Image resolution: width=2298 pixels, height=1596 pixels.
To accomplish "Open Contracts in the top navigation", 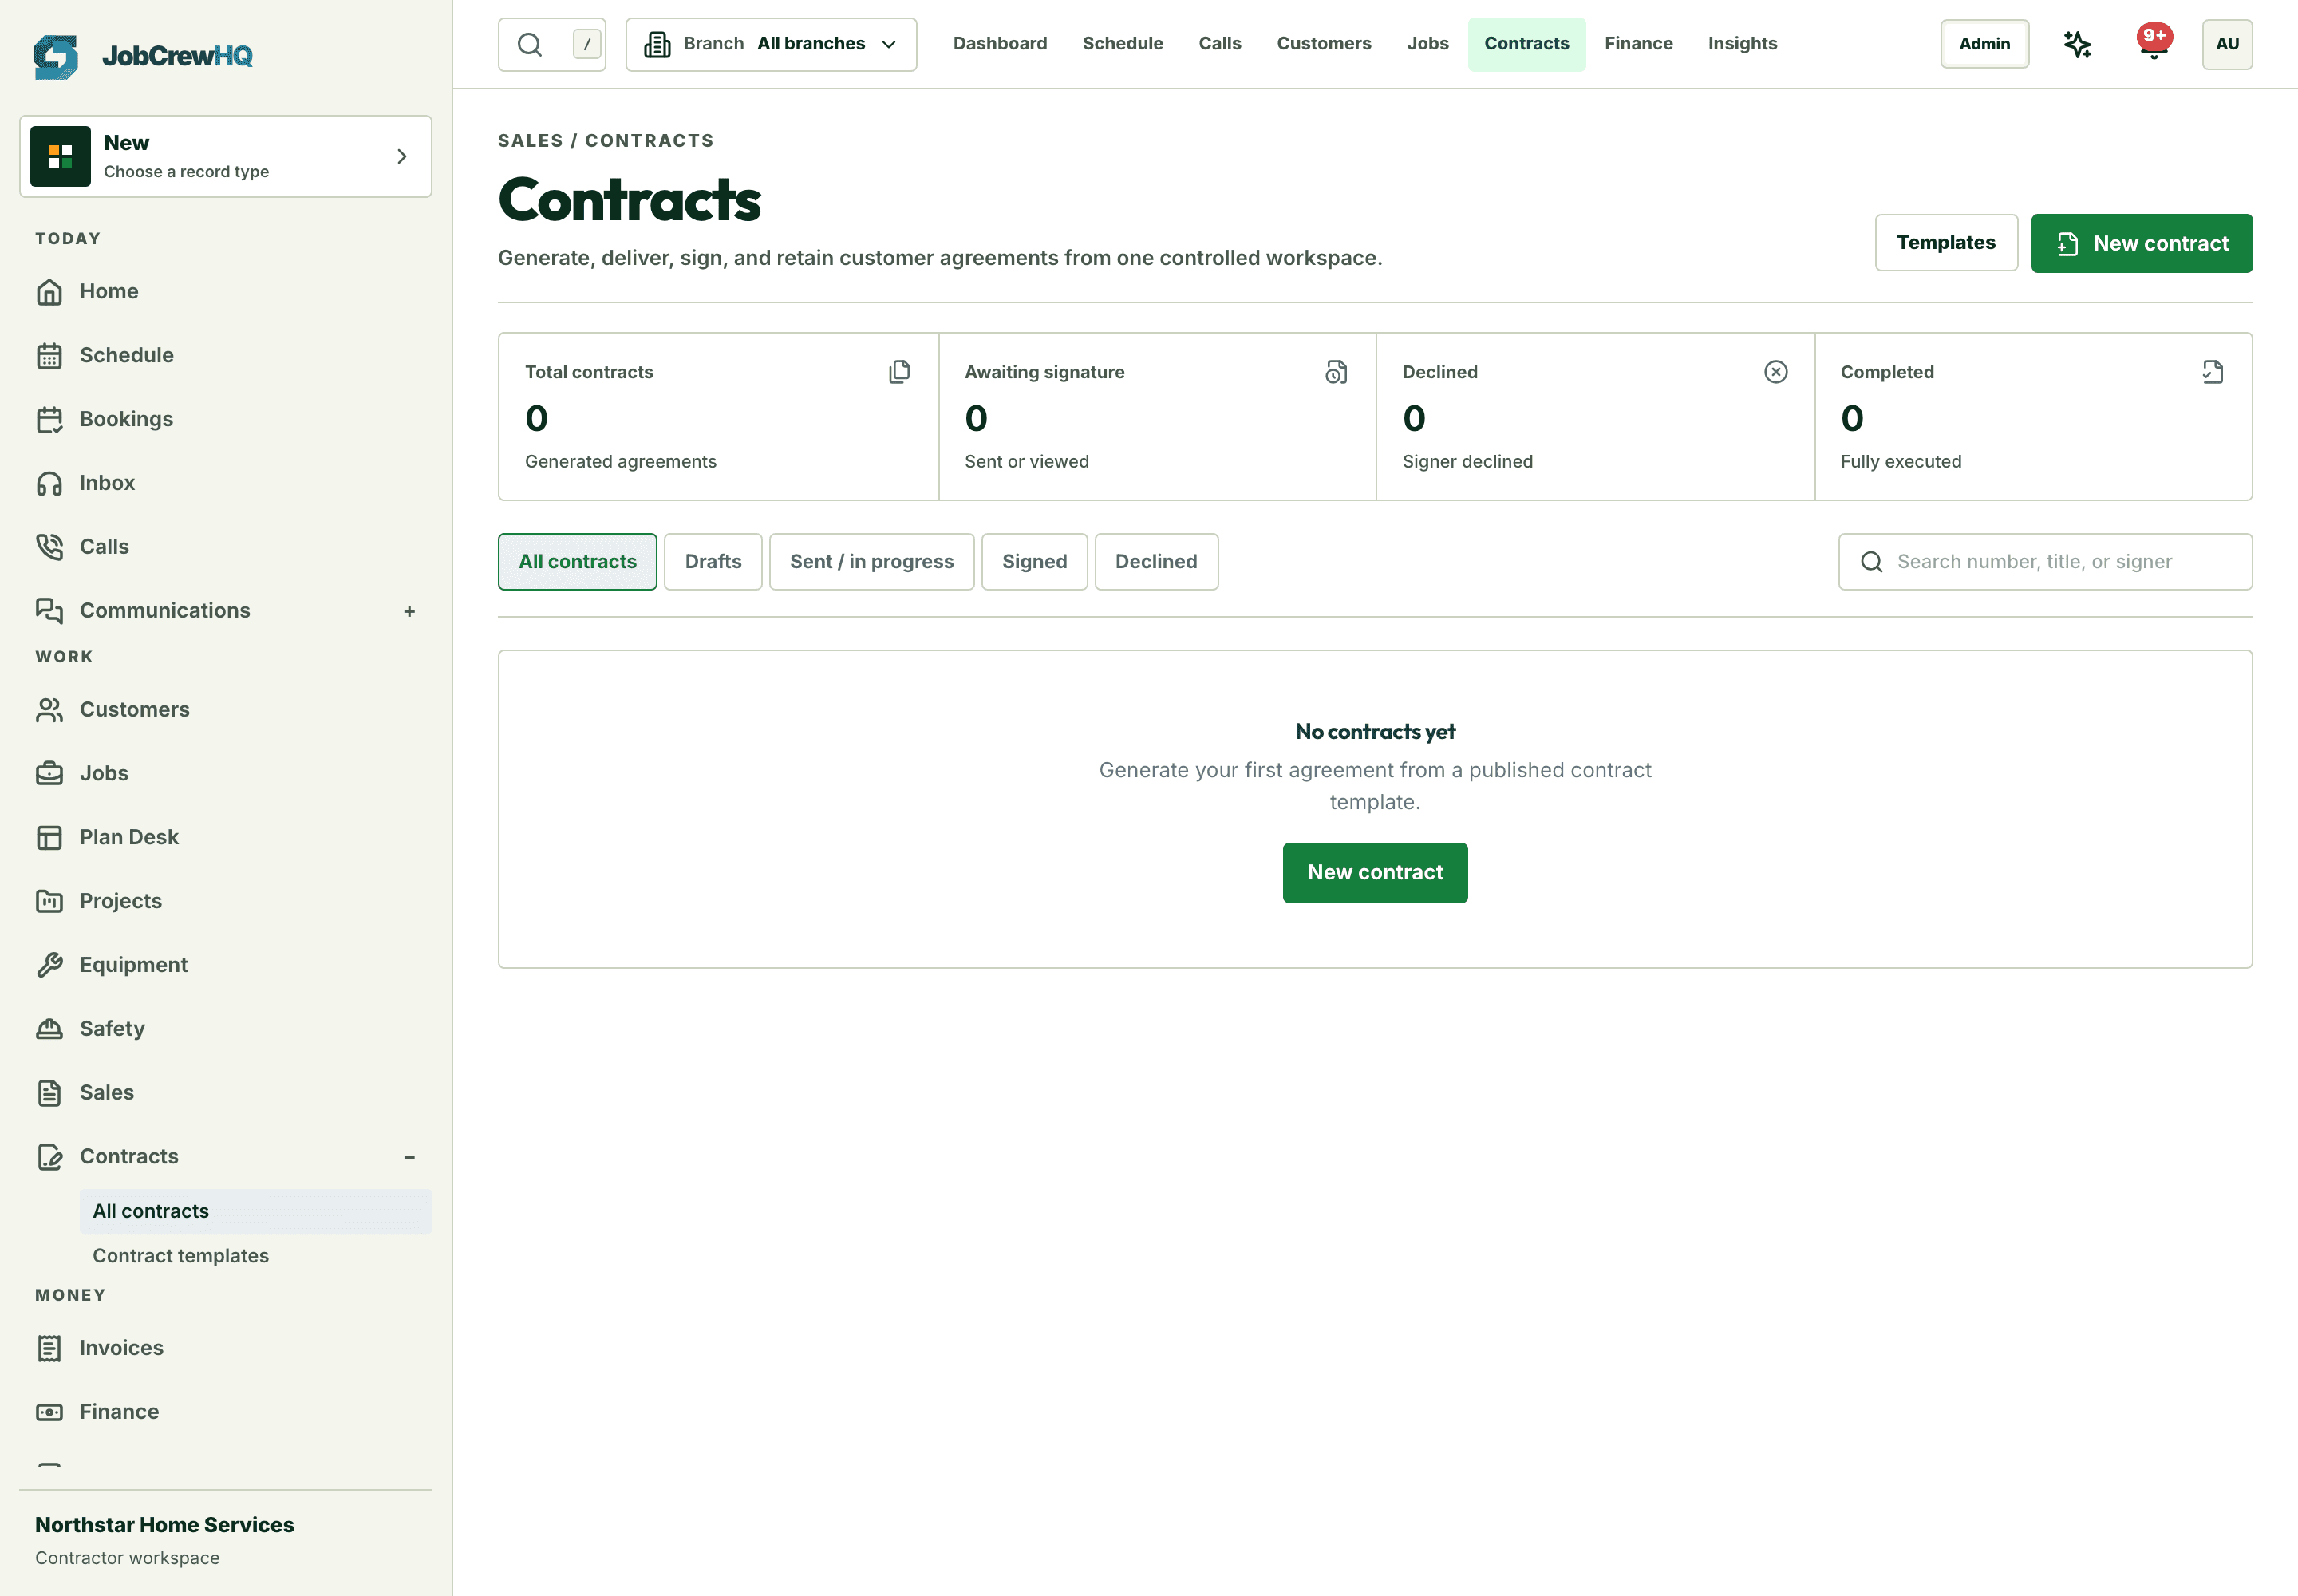I will (x=1526, y=44).
